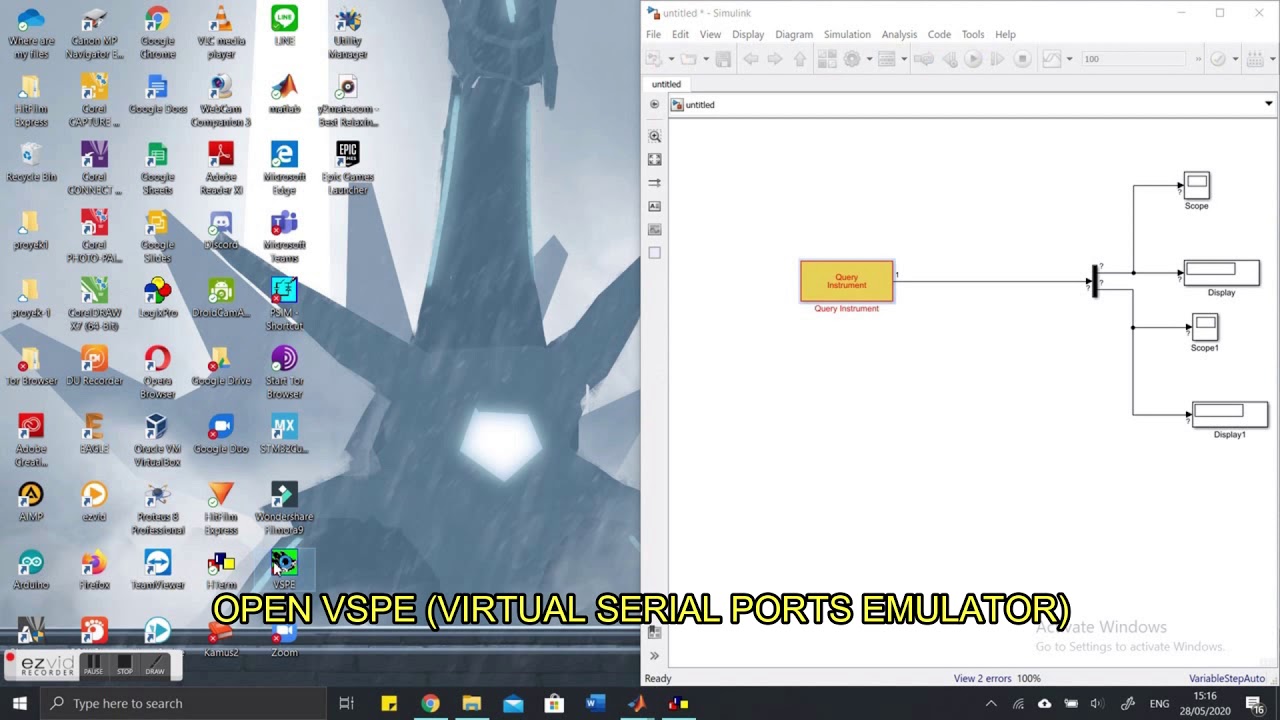Screen dimensions: 1280x720
Task: Click the Model Advisor checkmark icon
Action: (1217, 59)
